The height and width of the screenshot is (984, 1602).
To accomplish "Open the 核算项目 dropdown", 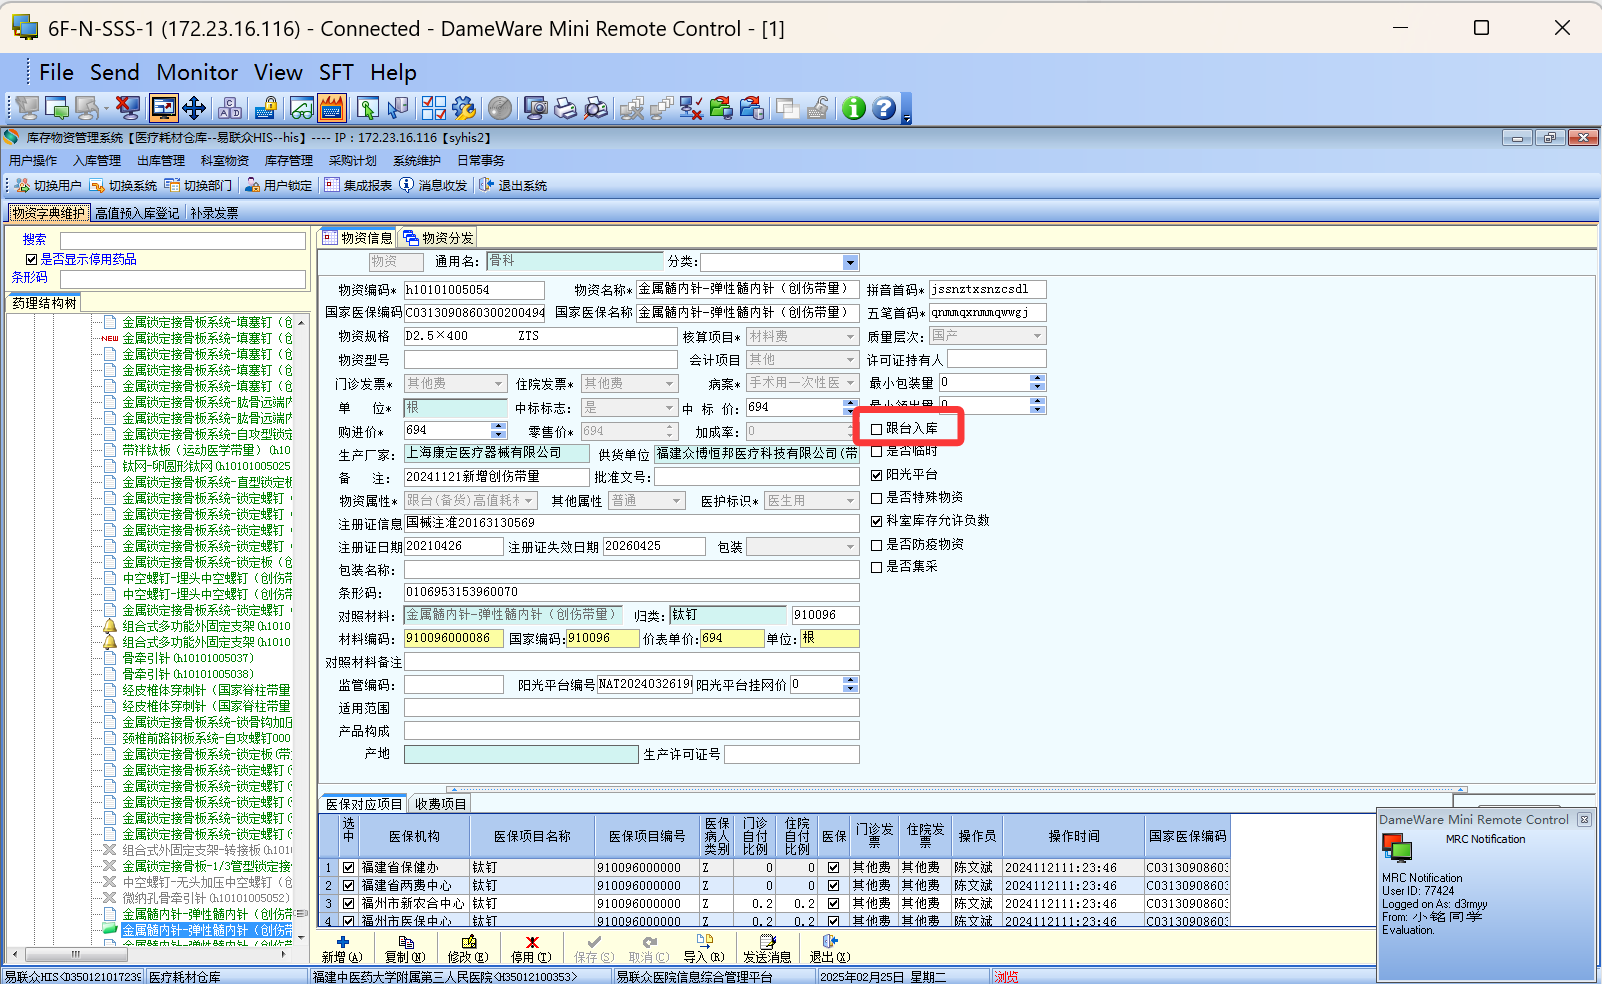I will [851, 336].
